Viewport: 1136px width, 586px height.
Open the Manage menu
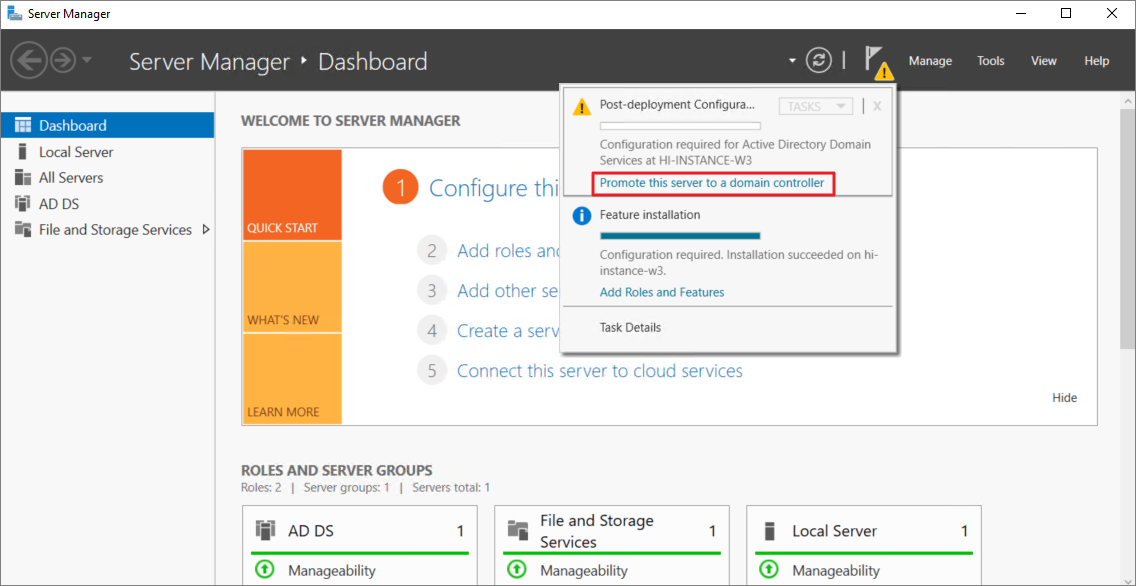pos(930,61)
